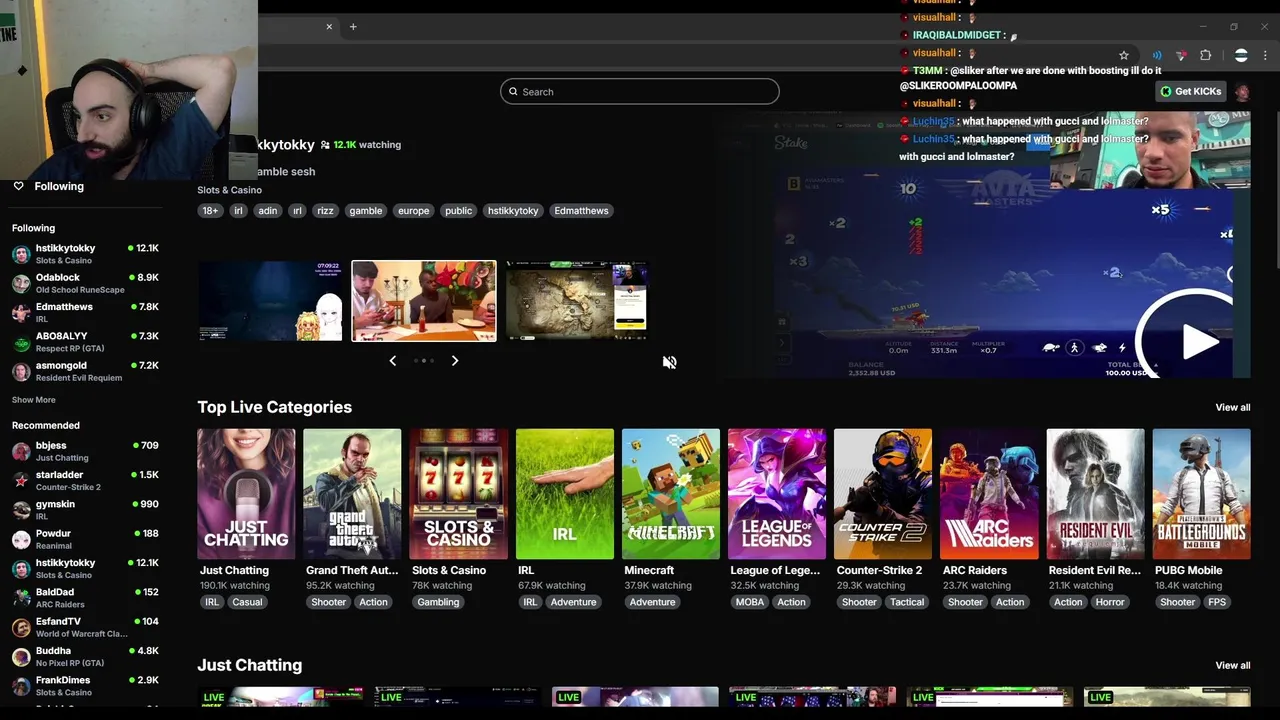Open BaldDad channel avatar
The width and height of the screenshot is (1280, 720).
21,598
